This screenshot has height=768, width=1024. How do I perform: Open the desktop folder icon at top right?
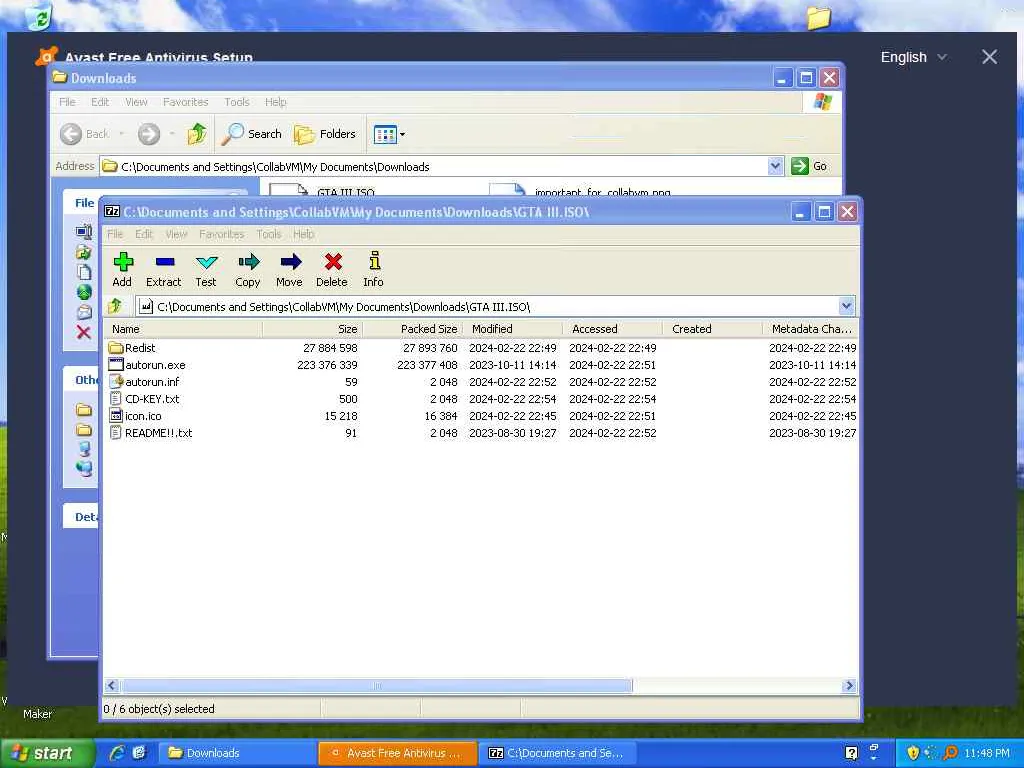click(818, 18)
